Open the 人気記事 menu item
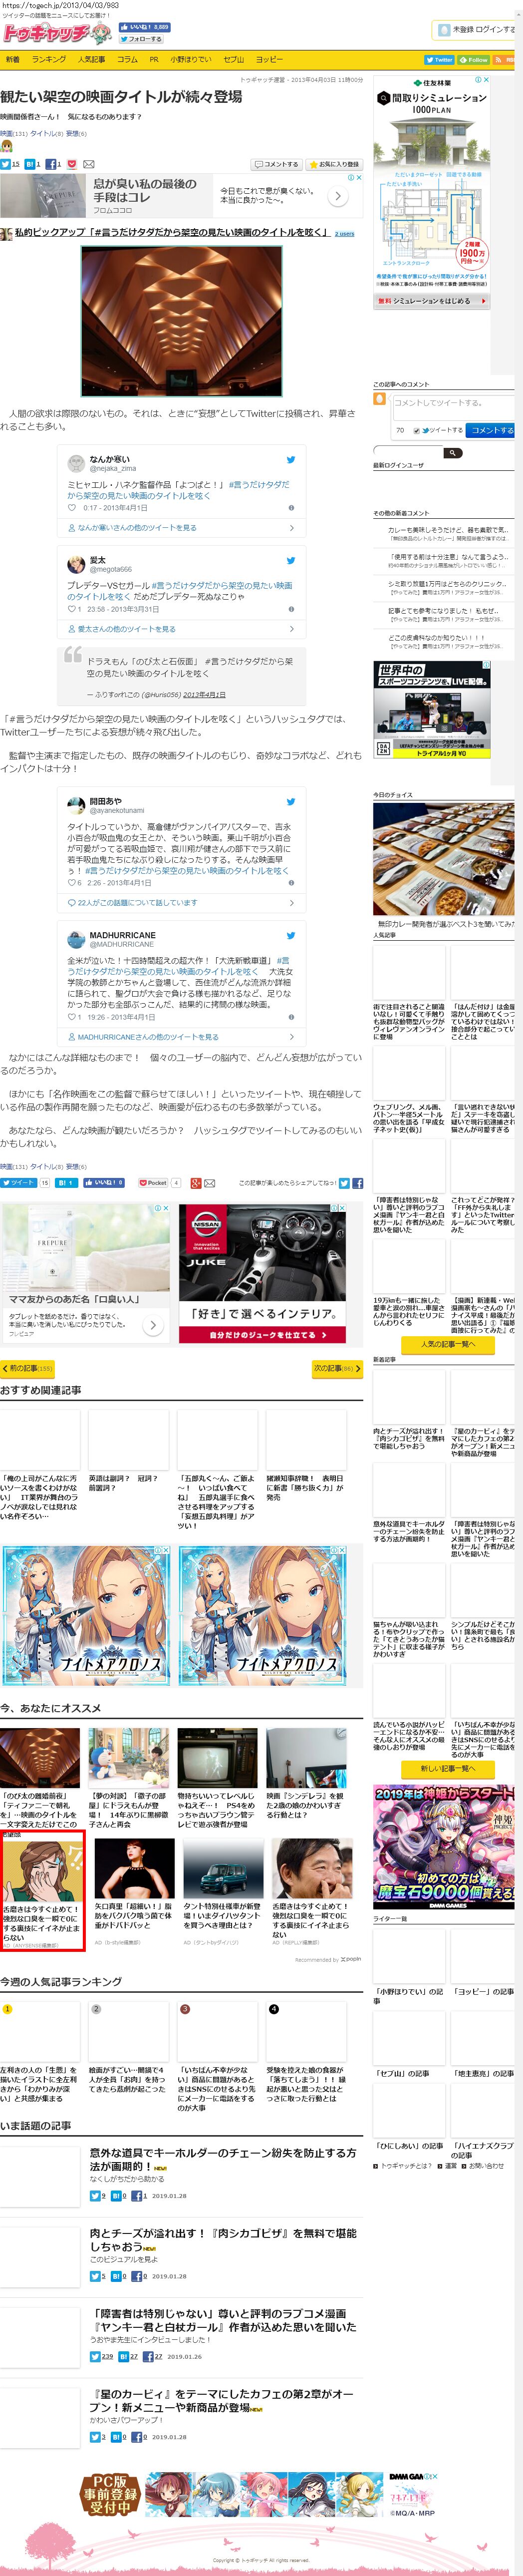Viewport: 523px width, 2576px height. (x=92, y=60)
